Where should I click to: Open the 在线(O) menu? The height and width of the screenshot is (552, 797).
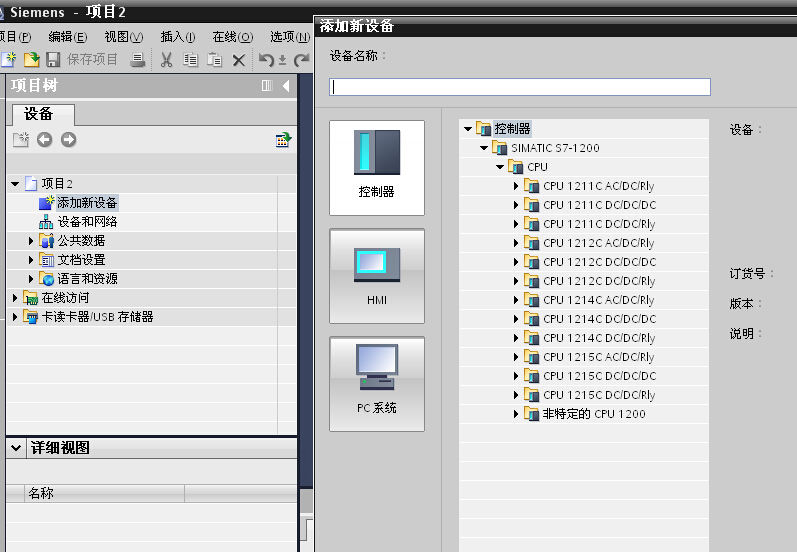(232, 37)
